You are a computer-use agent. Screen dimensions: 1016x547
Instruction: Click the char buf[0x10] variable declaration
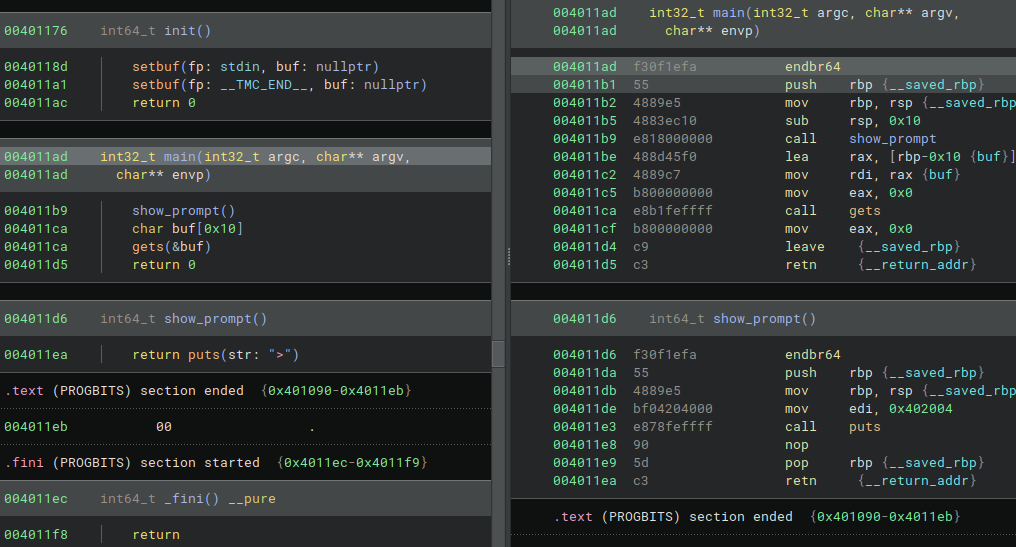(x=187, y=229)
